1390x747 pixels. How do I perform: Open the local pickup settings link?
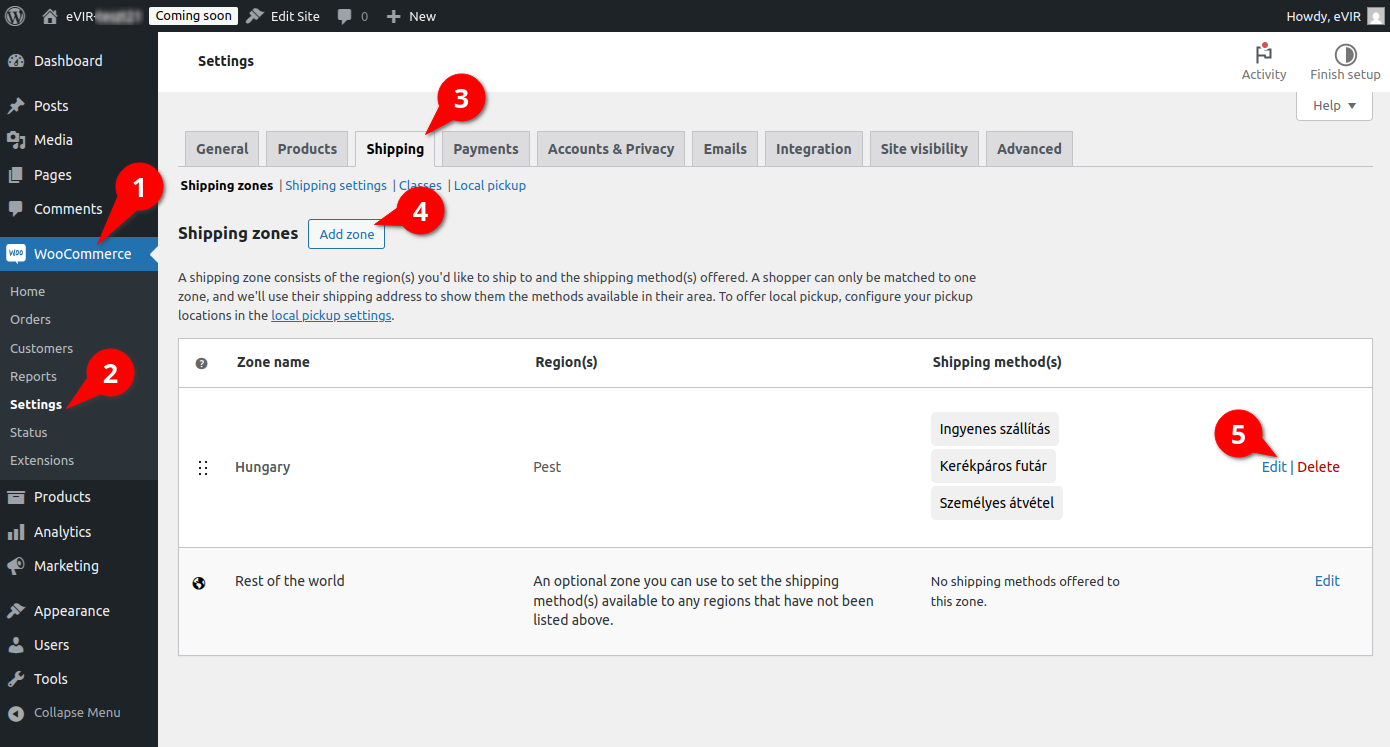pyautogui.click(x=331, y=315)
